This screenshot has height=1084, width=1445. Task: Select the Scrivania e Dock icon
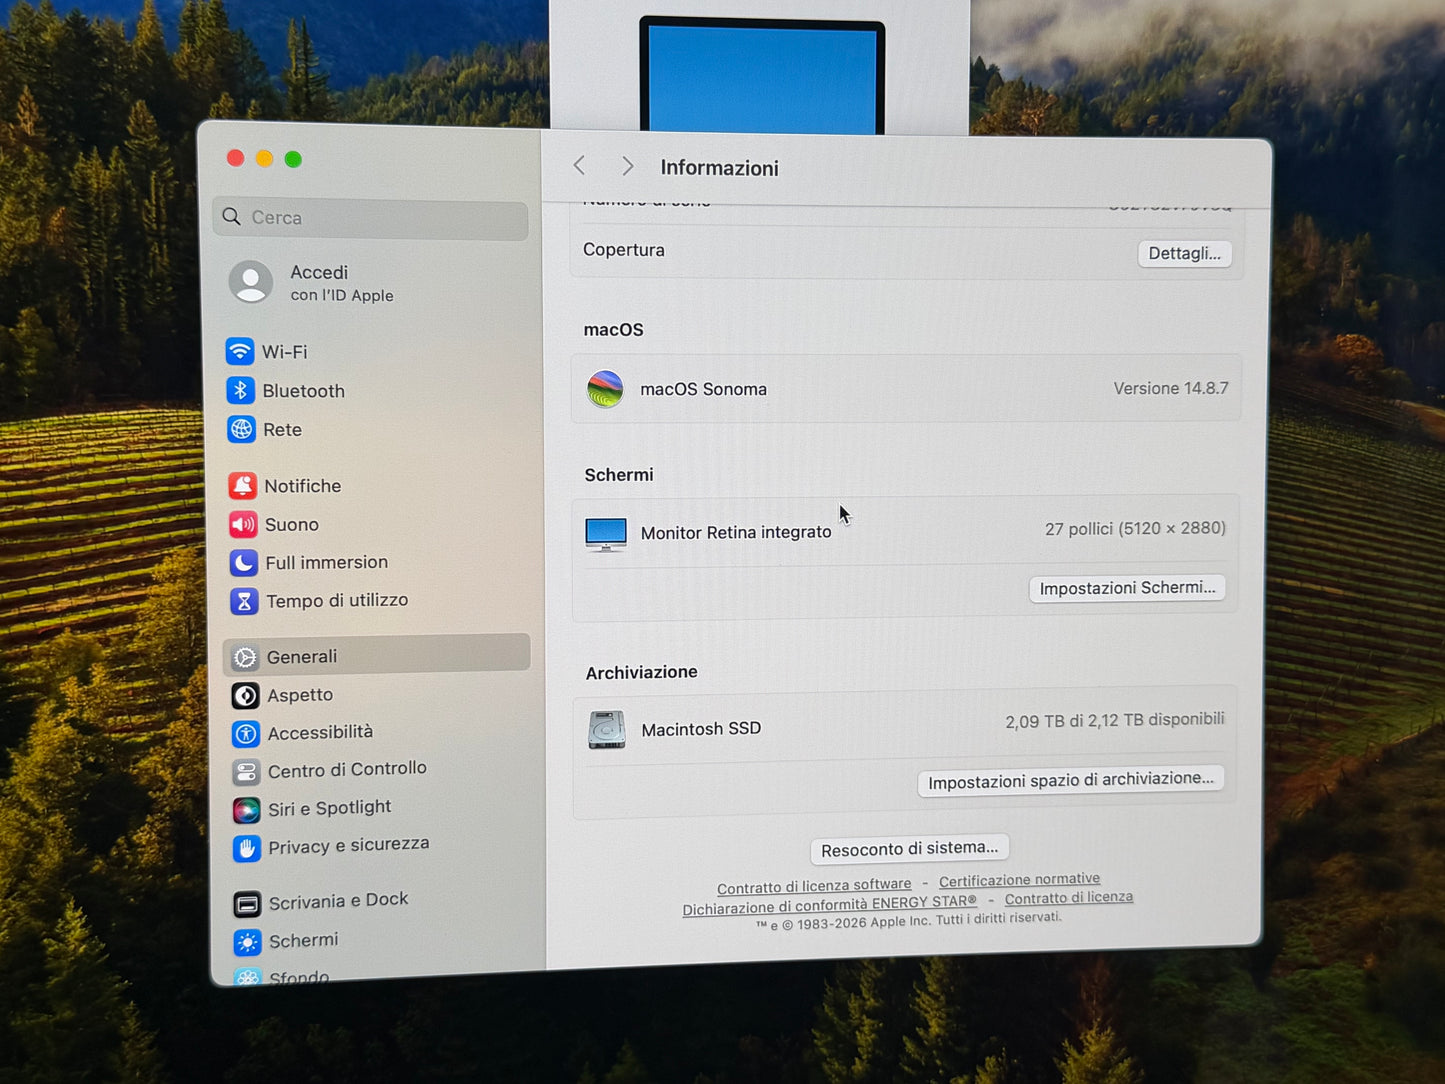(247, 904)
